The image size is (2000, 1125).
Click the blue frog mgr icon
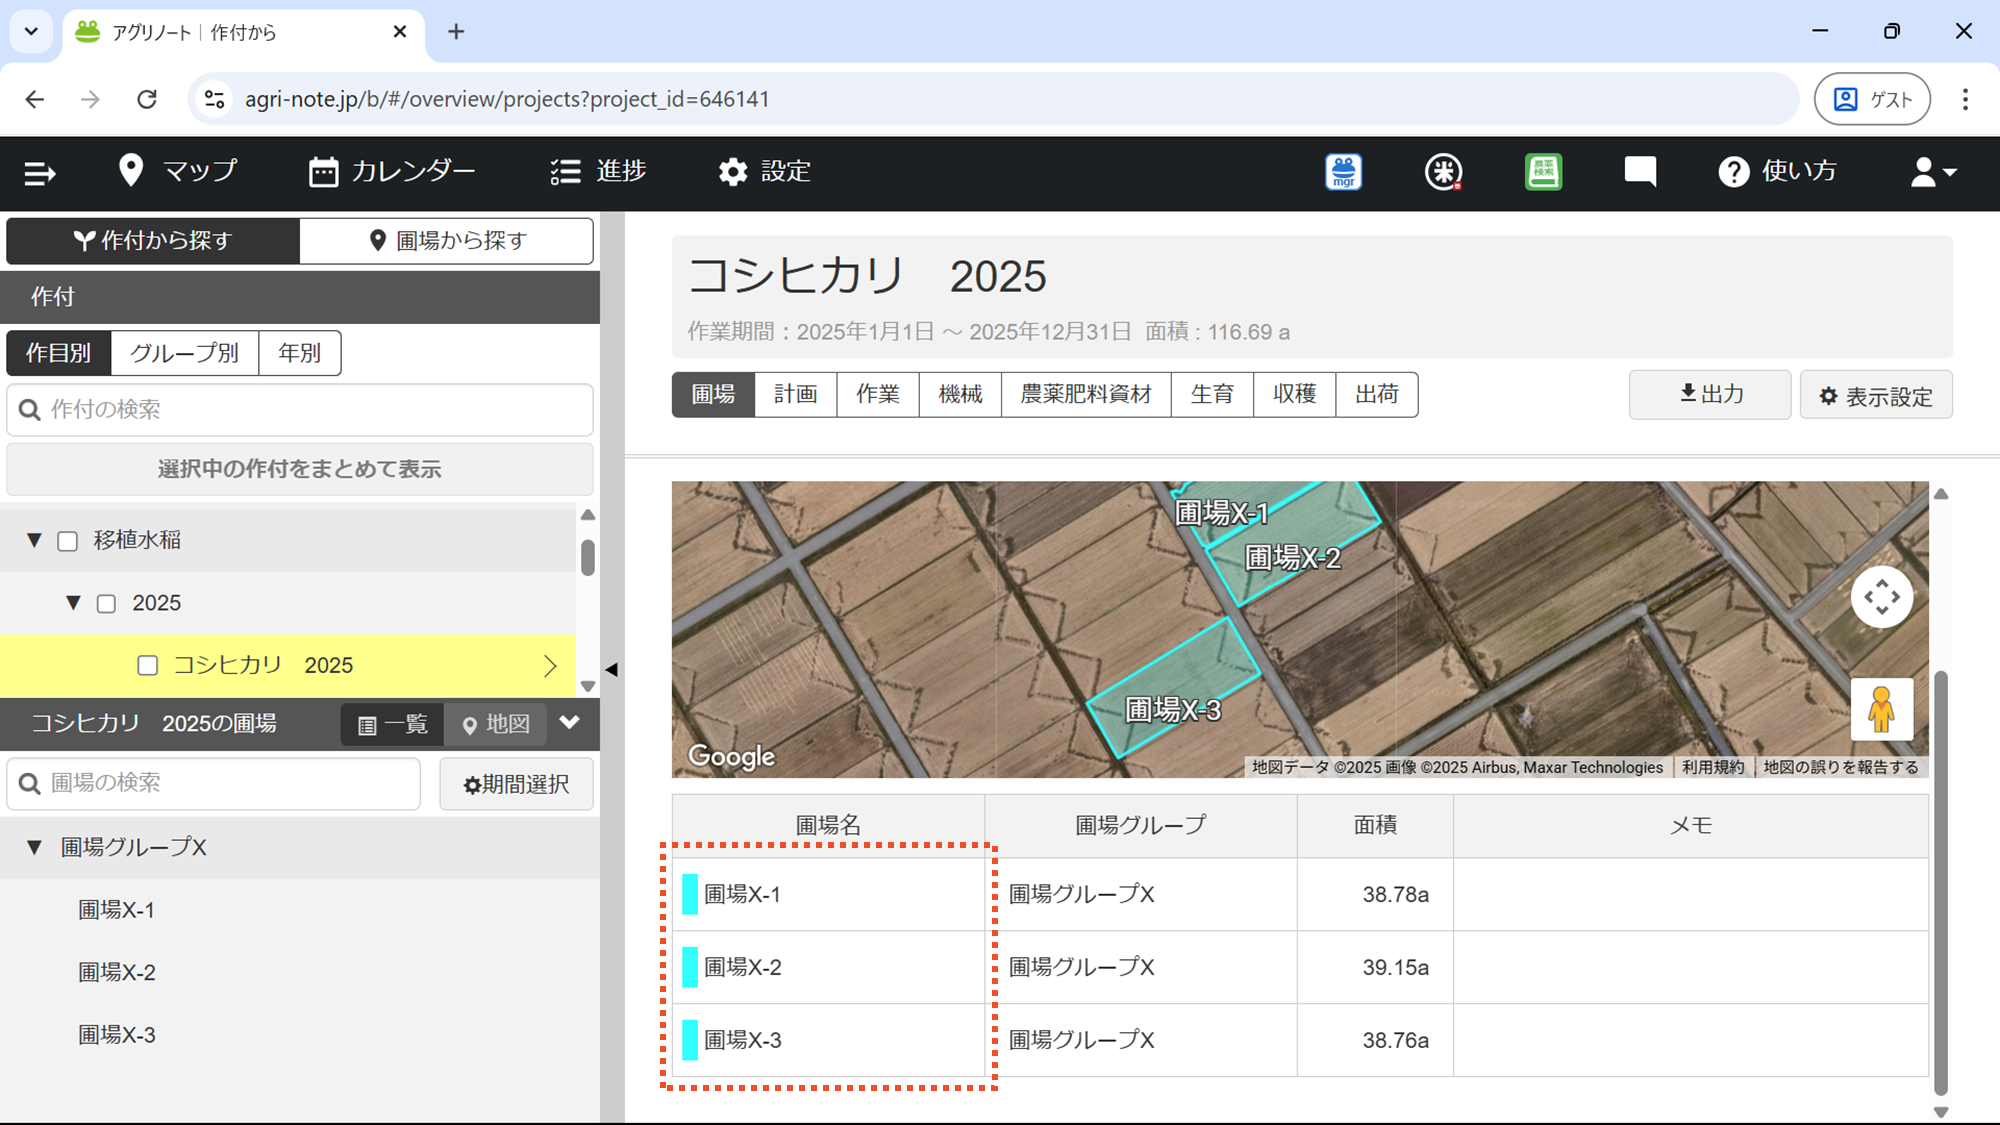[1343, 172]
